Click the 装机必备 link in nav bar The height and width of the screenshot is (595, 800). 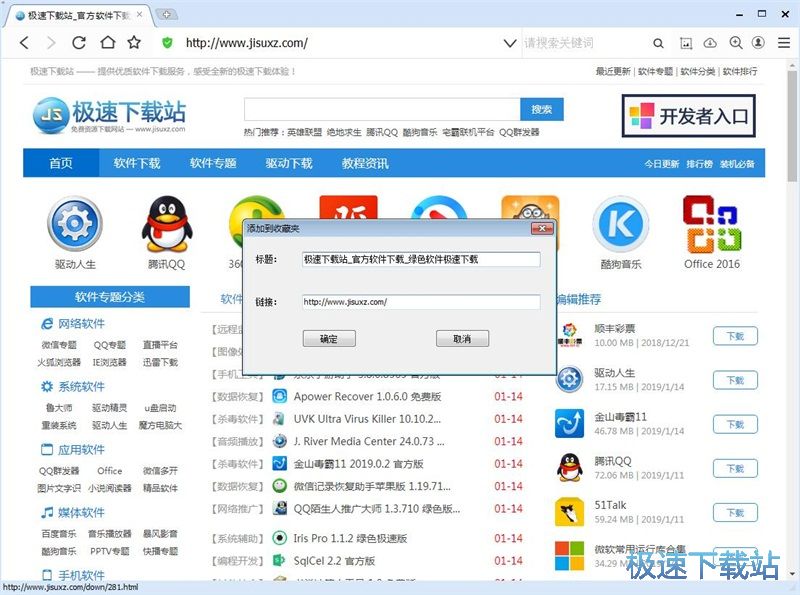pos(737,164)
